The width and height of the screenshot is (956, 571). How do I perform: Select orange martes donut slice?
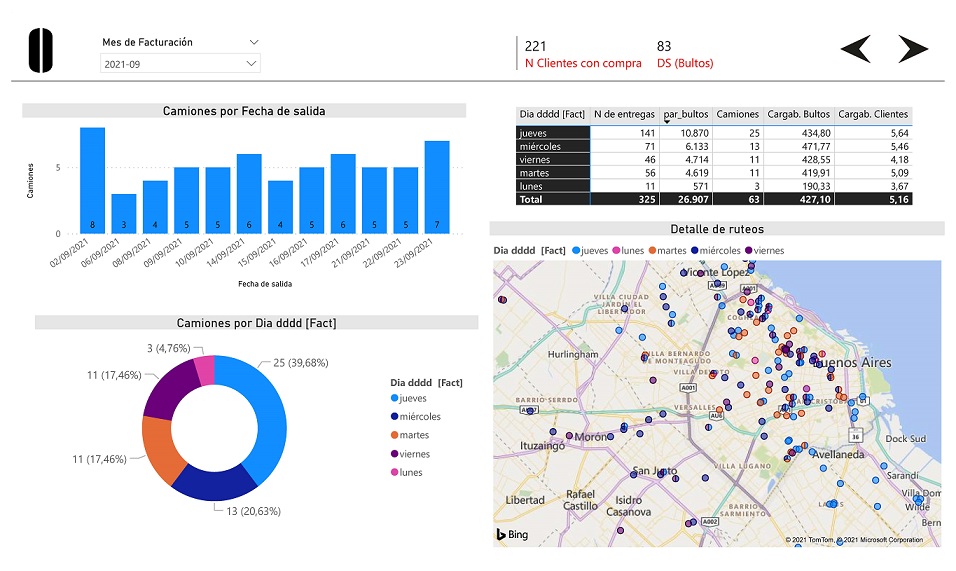pos(160,450)
